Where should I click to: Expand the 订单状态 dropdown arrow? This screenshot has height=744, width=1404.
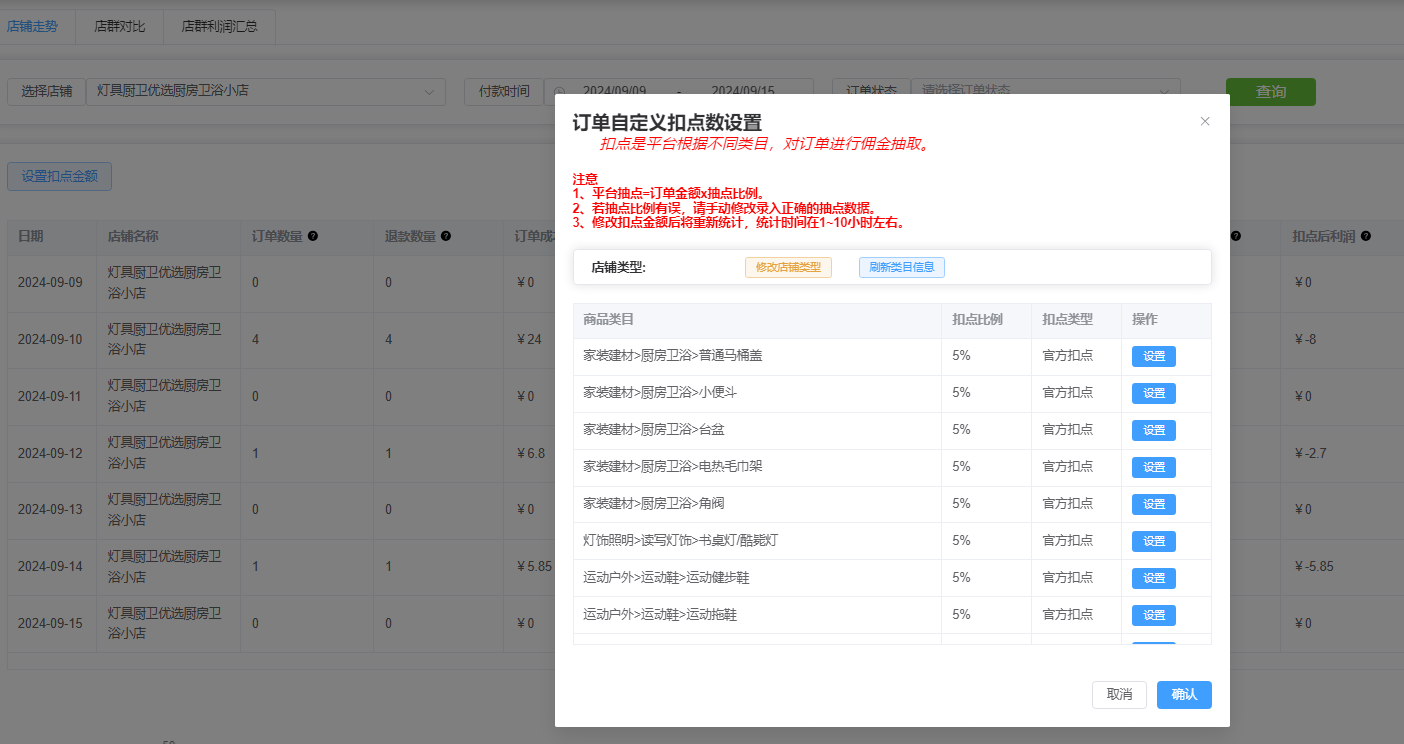point(1164,92)
